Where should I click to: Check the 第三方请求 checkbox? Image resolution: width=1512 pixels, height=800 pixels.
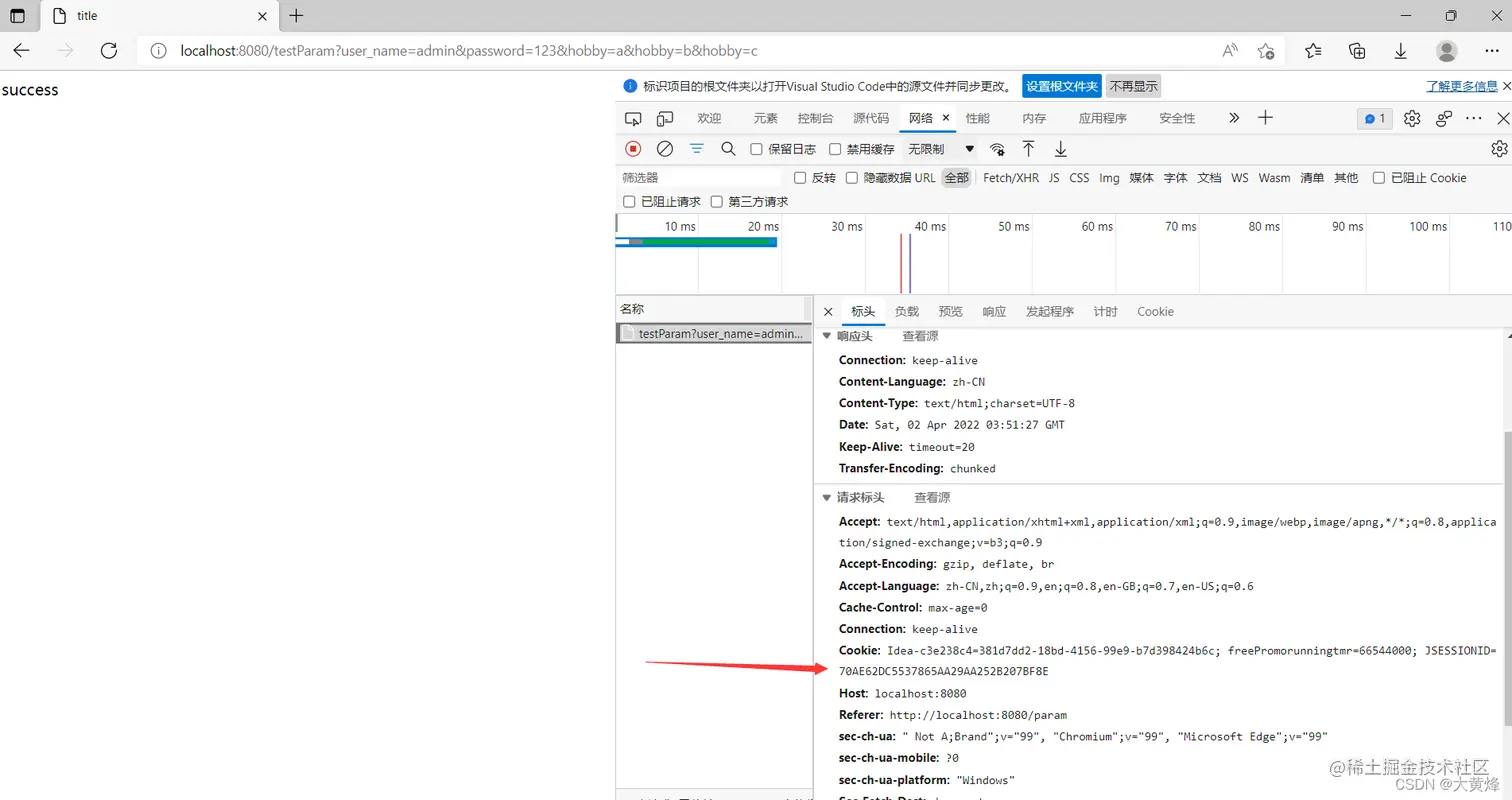[716, 202]
